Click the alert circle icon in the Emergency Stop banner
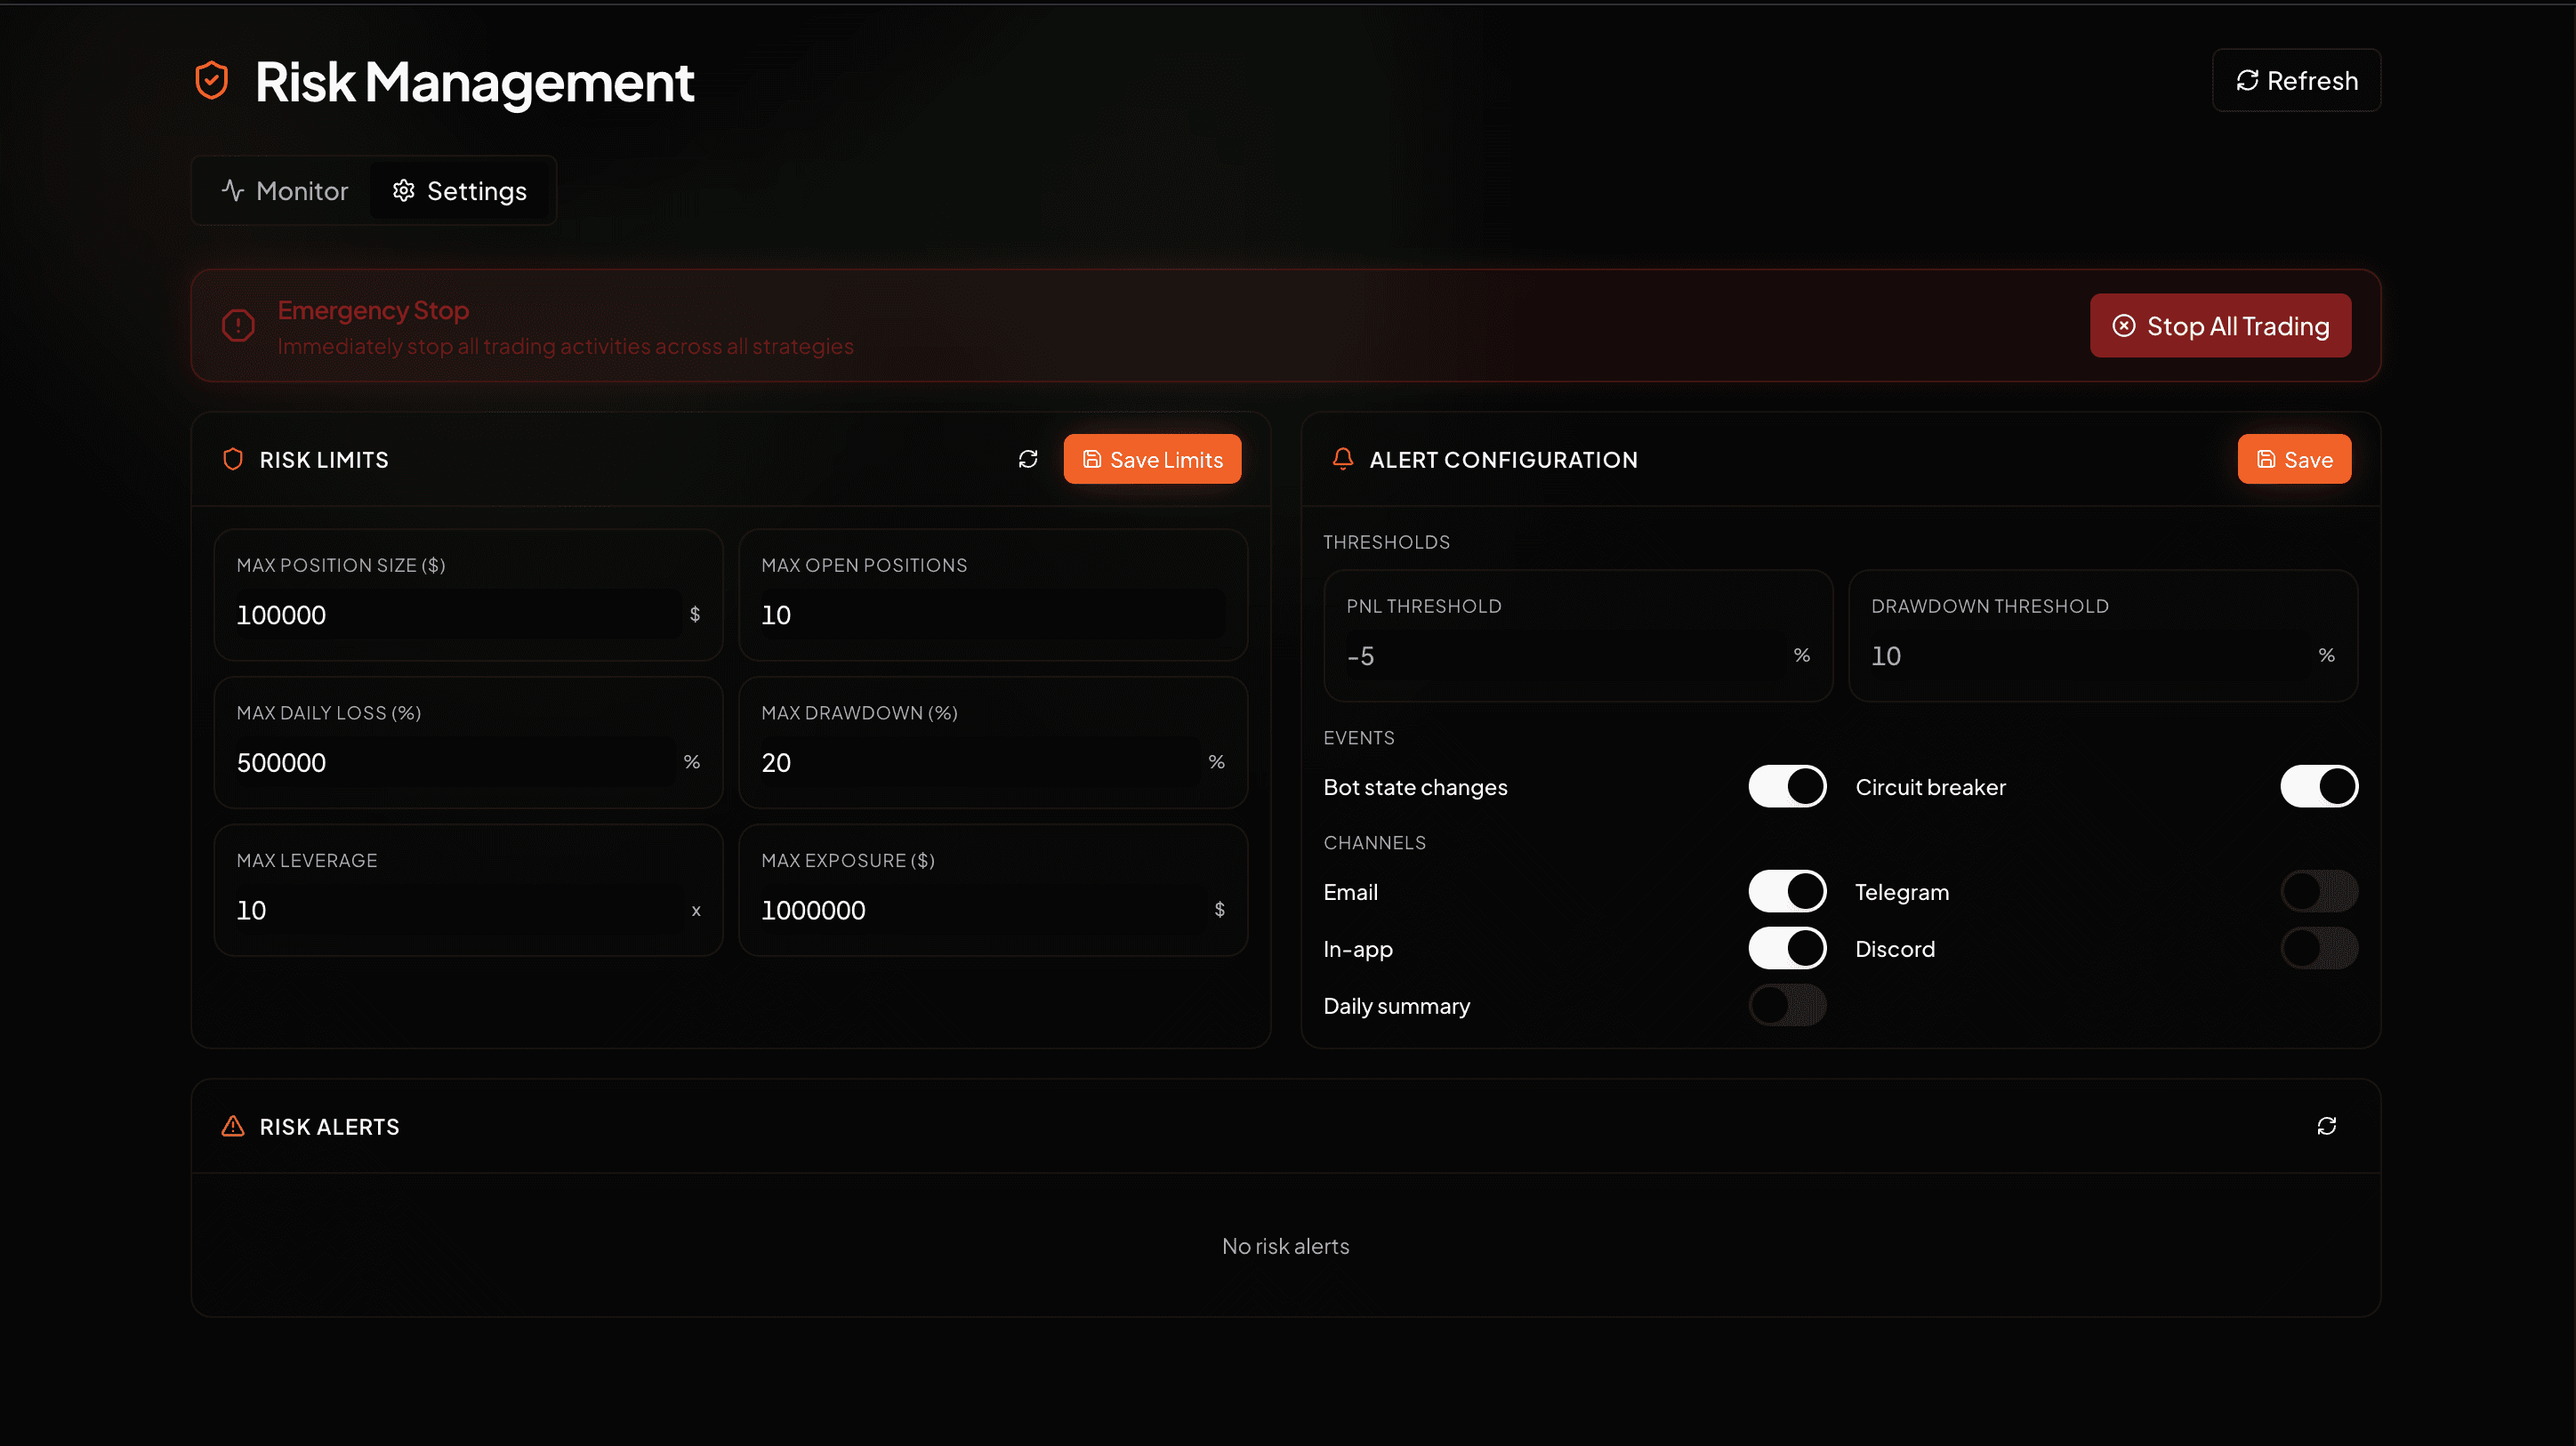 pos(237,325)
